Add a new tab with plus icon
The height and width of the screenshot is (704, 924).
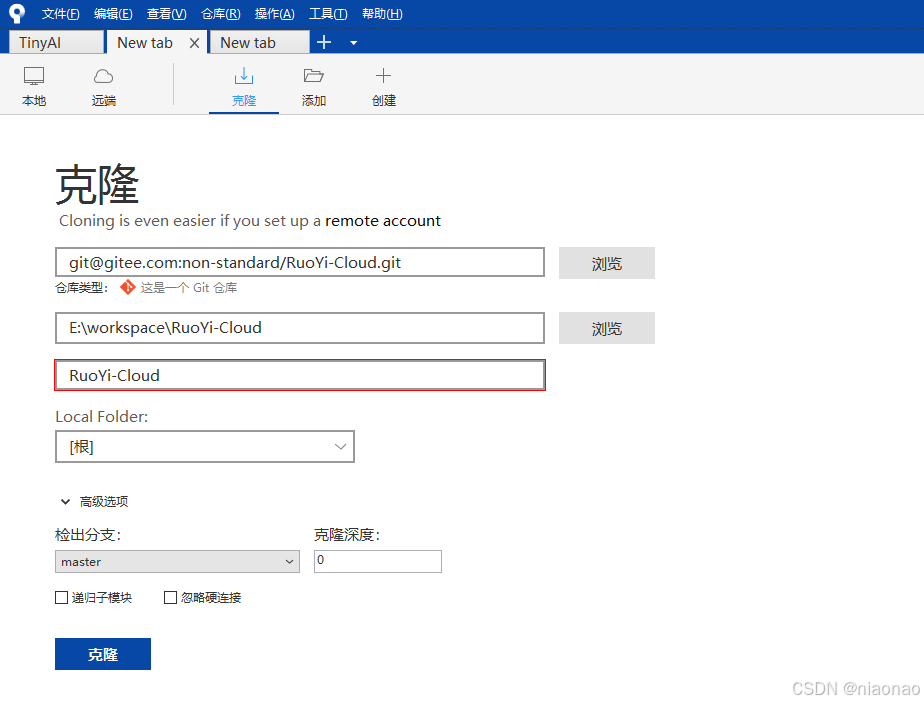(324, 42)
